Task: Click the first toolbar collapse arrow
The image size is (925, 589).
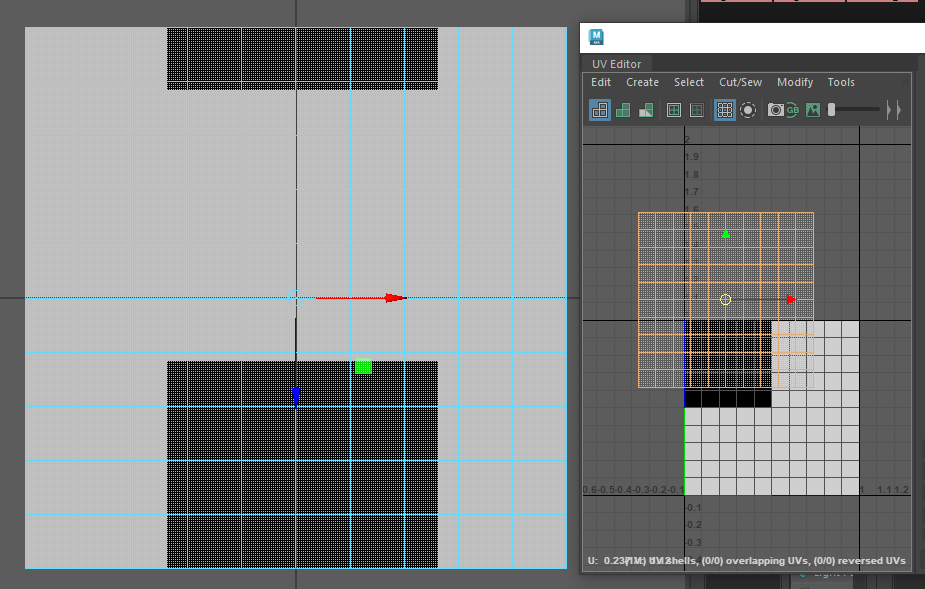Action: point(889,110)
